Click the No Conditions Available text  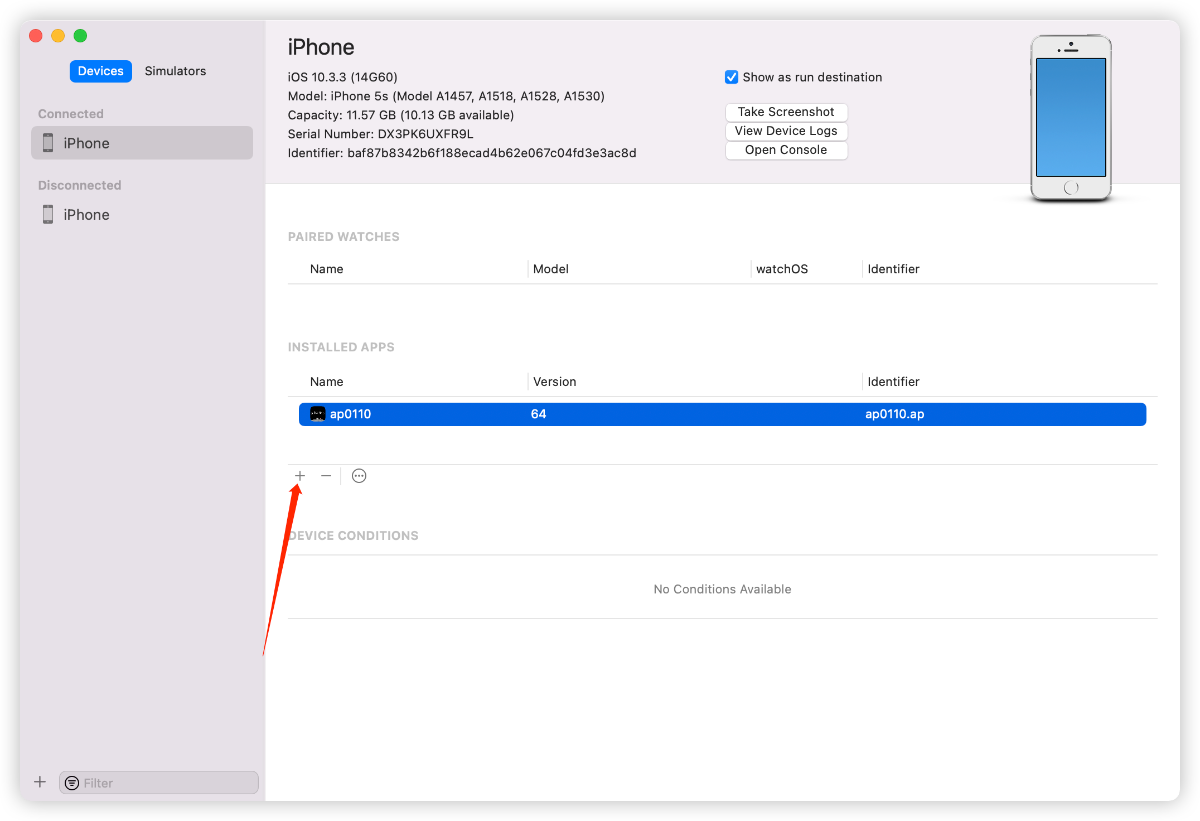click(722, 589)
